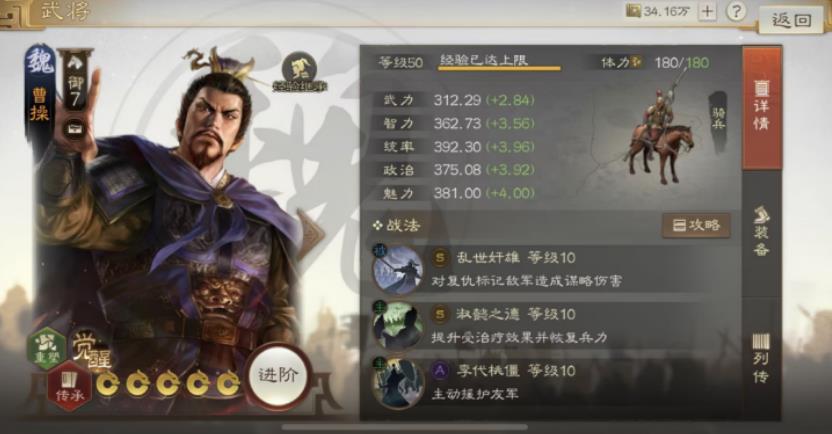Click the 返回 back button
832x434 pixels.
[791, 20]
